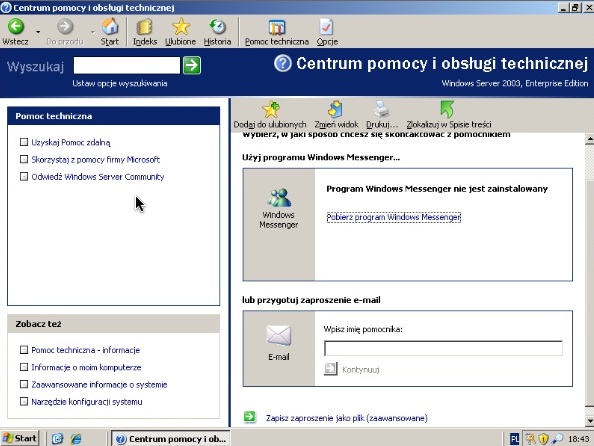Viewport: 594px width, 446px height.
Task: Open the Indeks book icon
Action: [145, 32]
